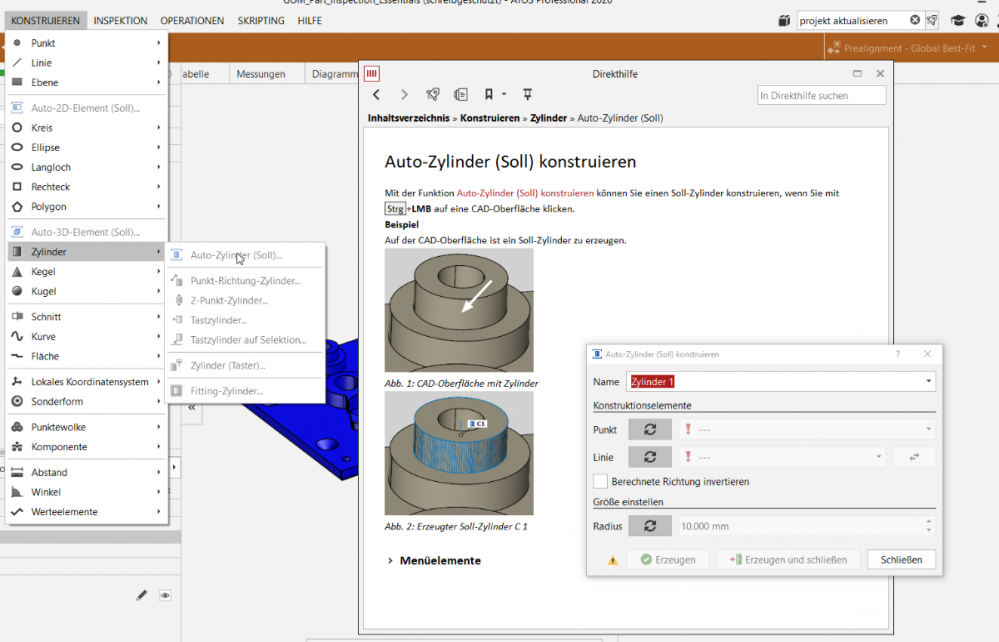Open the graduation cap training icon

click(957, 20)
